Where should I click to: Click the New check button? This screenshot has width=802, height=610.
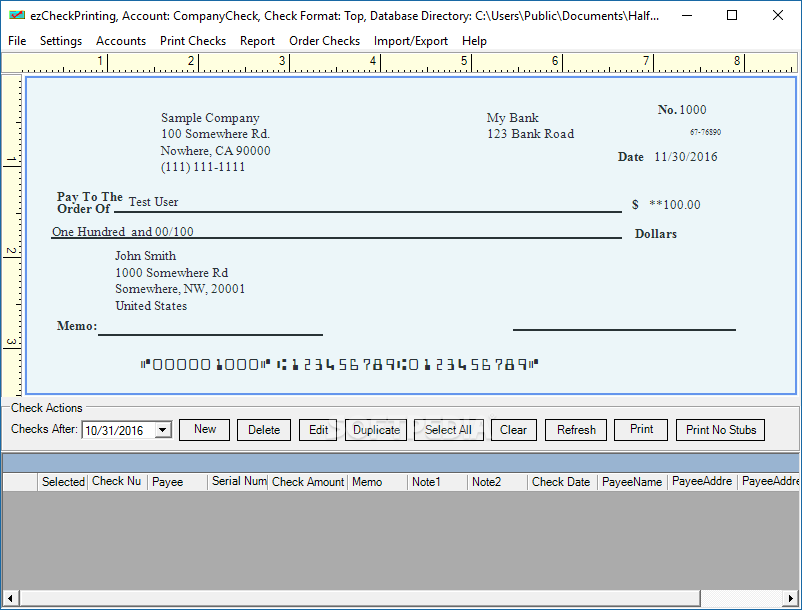(205, 430)
